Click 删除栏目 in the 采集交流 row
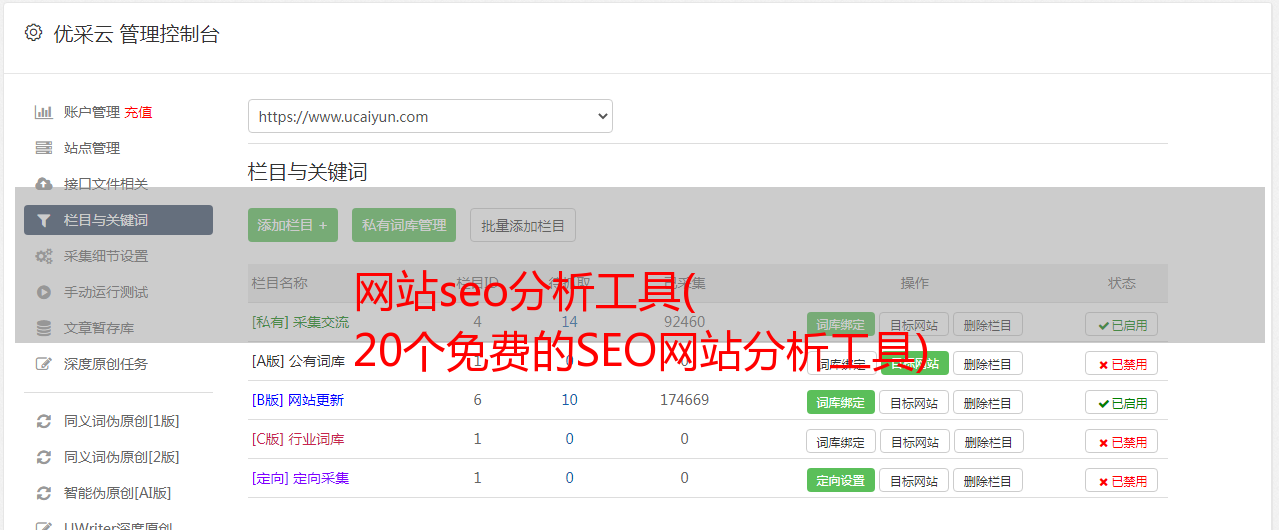The height and width of the screenshot is (530, 1279). click(988, 324)
